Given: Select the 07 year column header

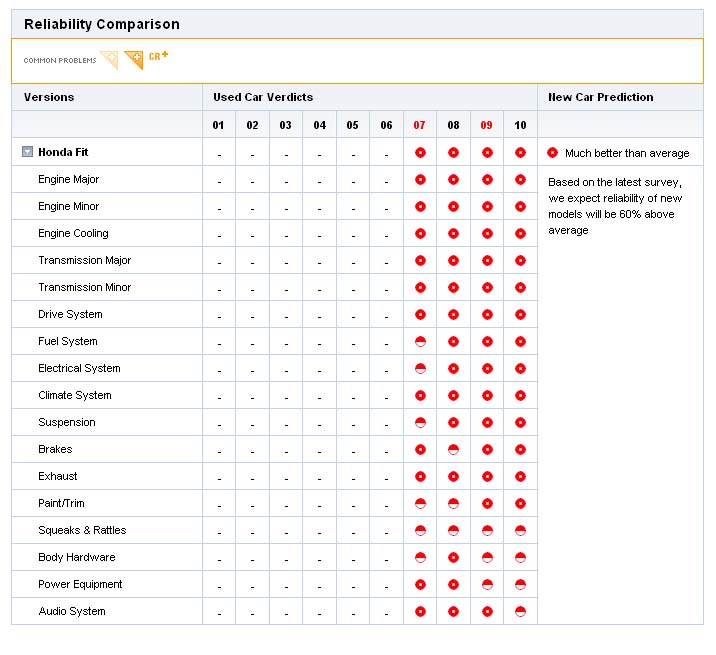Looking at the screenshot, I should point(419,125).
